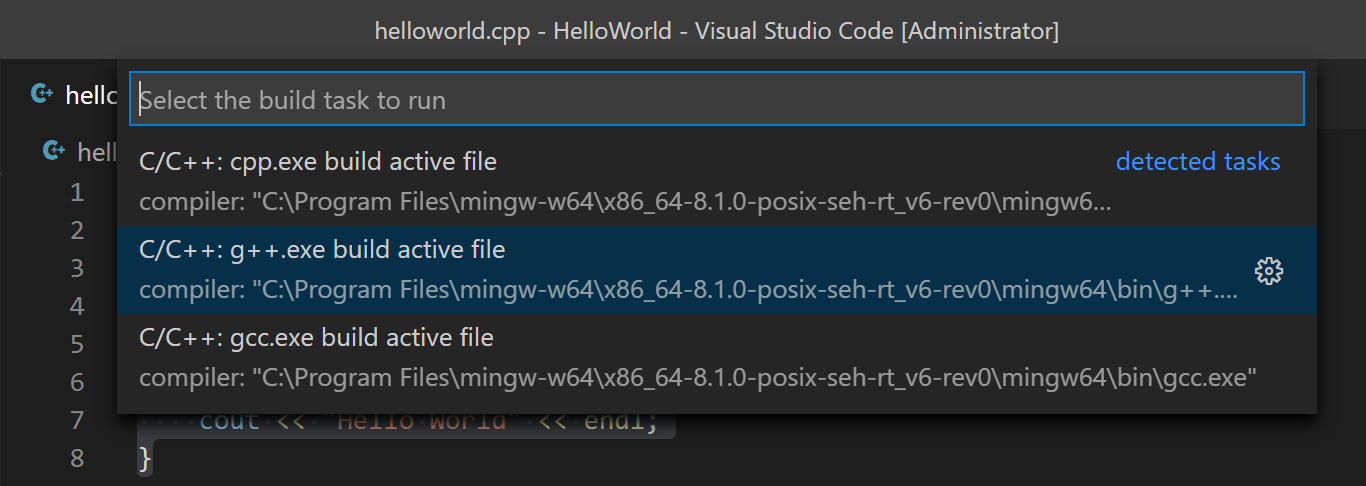Screen dimensions: 1366x486
Task: Click the g++.exe compiler path text
Action: coord(689,290)
